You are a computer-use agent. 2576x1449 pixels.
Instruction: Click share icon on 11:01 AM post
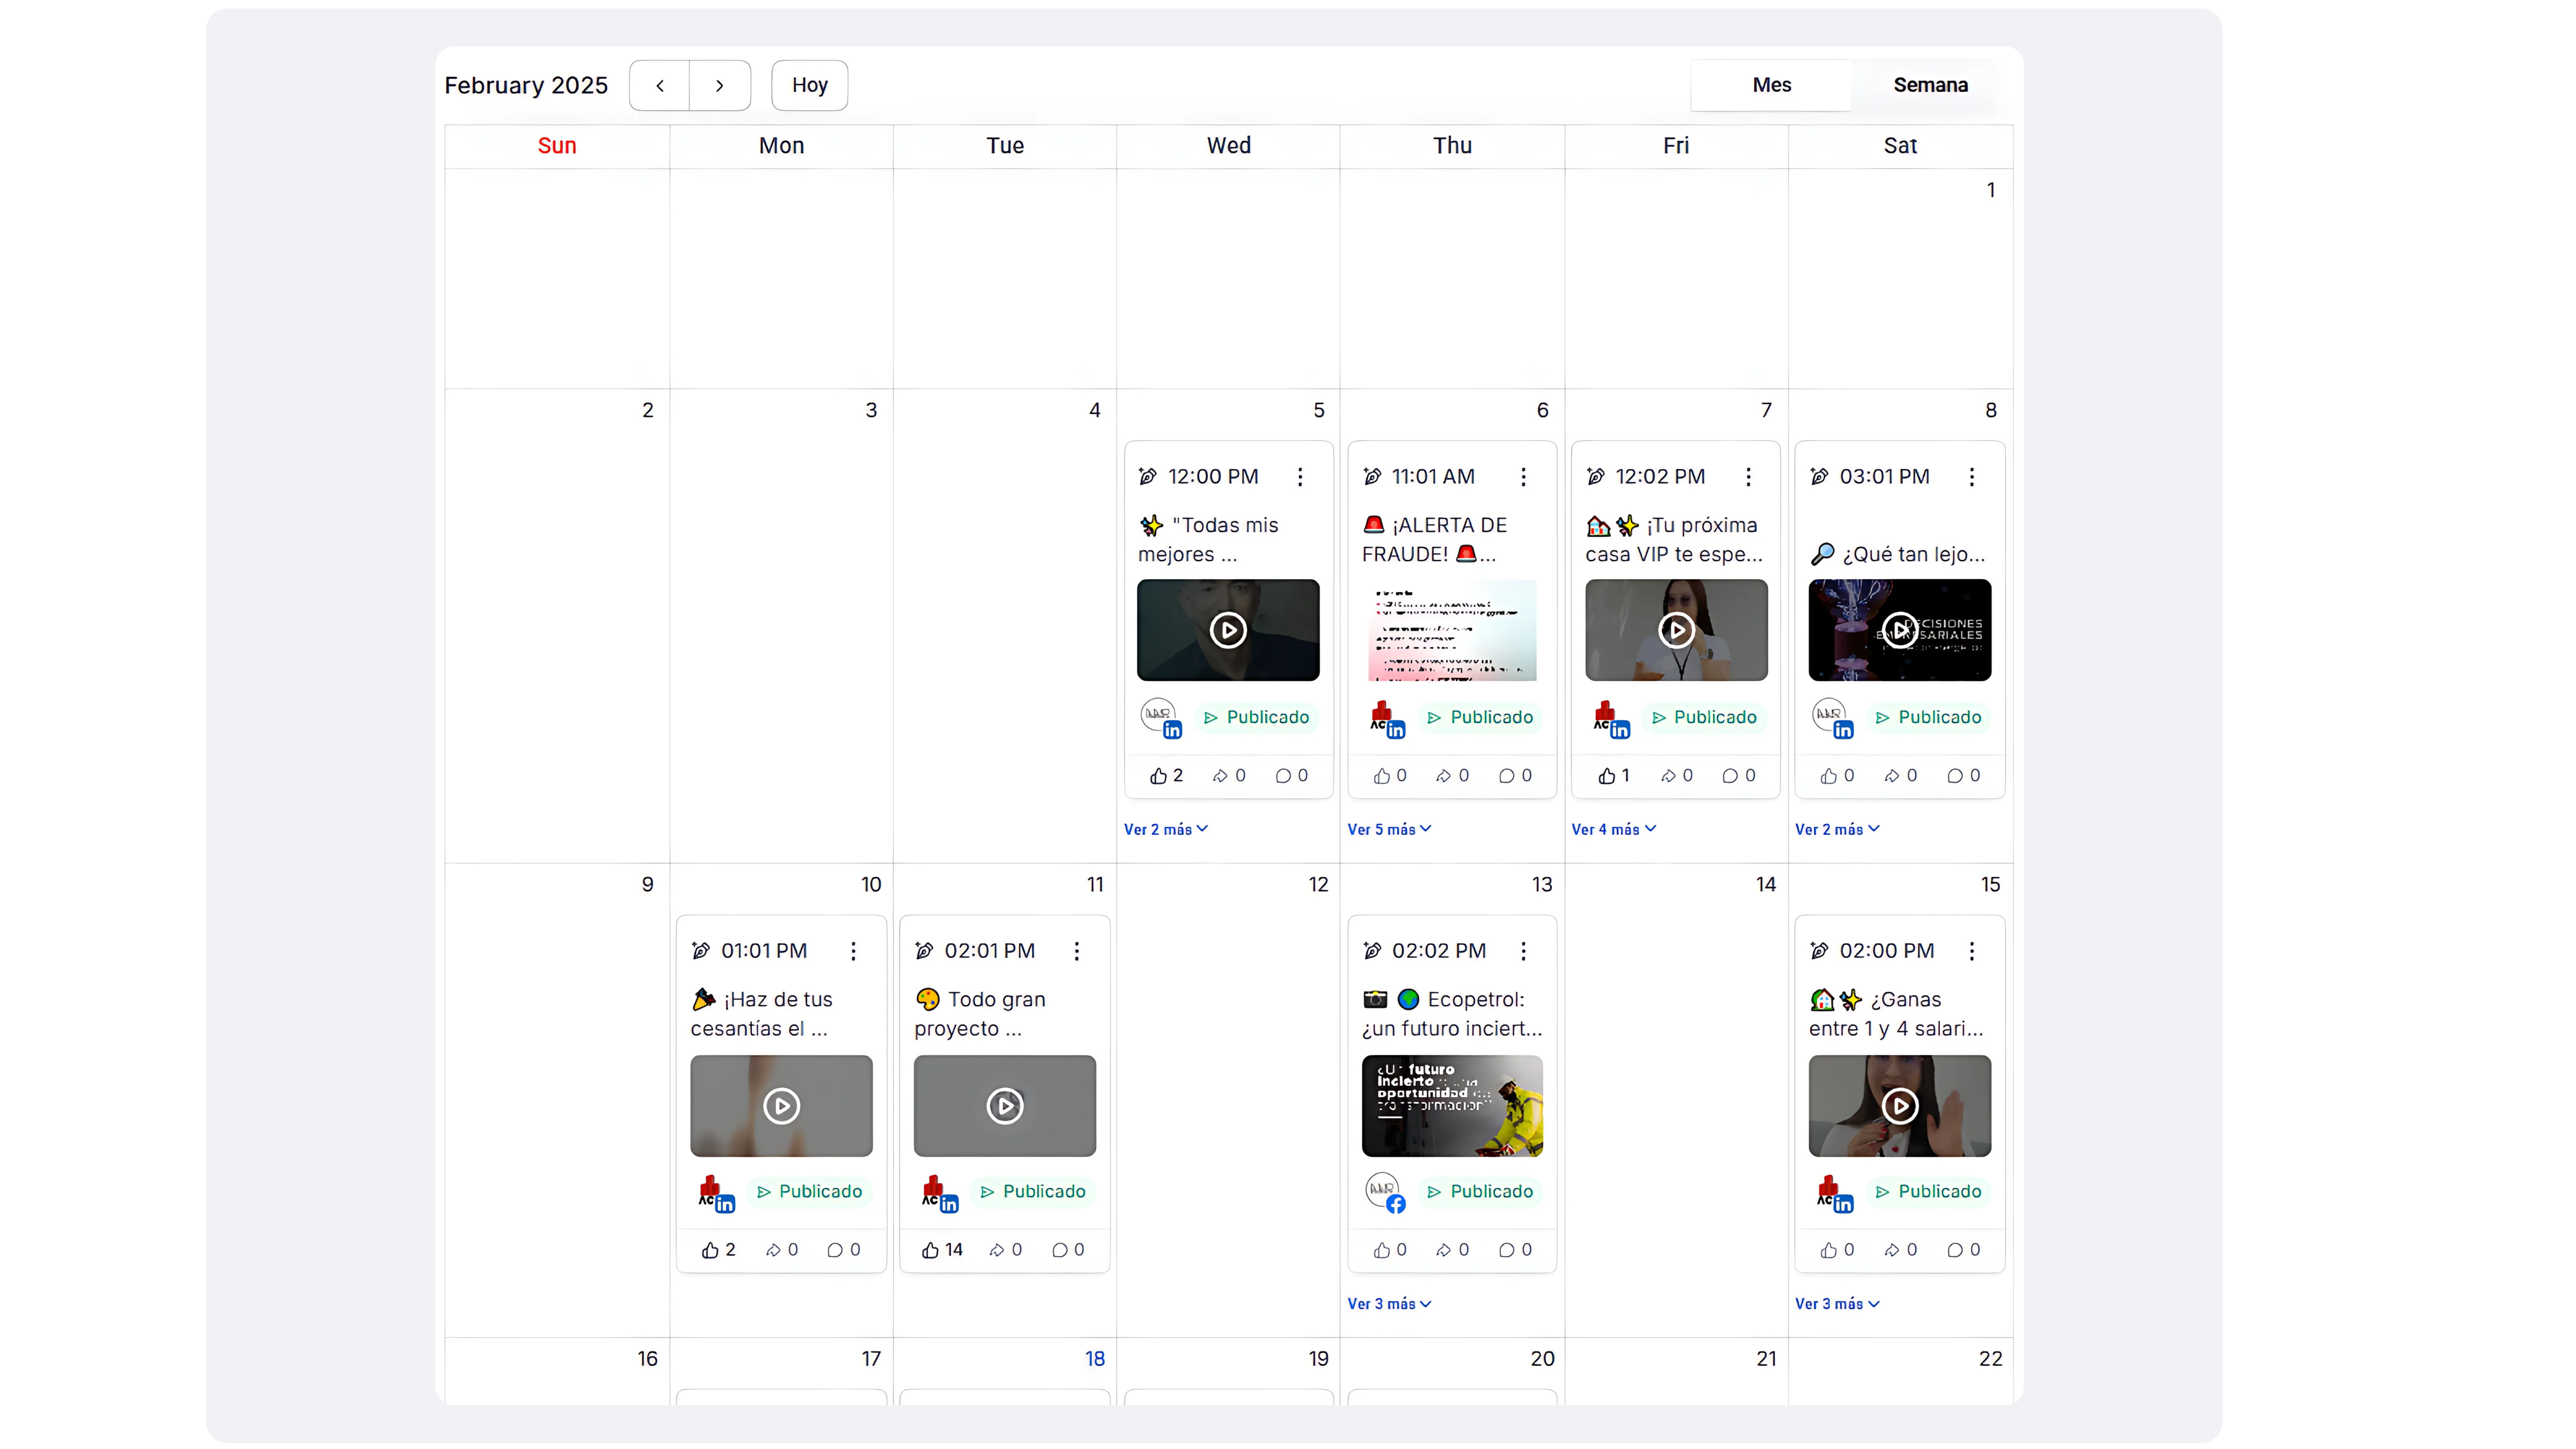click(x=1444, y=775)
